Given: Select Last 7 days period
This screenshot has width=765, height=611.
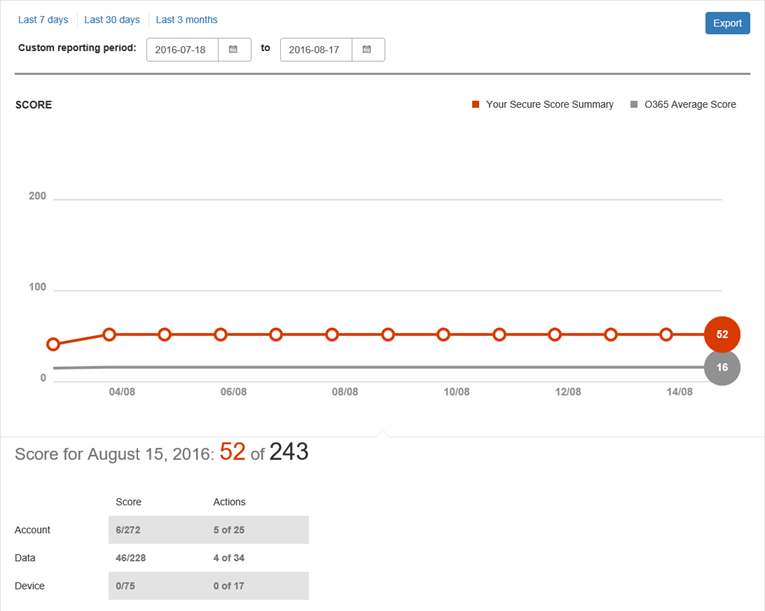Looking at the screenshot, I should point(43,20).
